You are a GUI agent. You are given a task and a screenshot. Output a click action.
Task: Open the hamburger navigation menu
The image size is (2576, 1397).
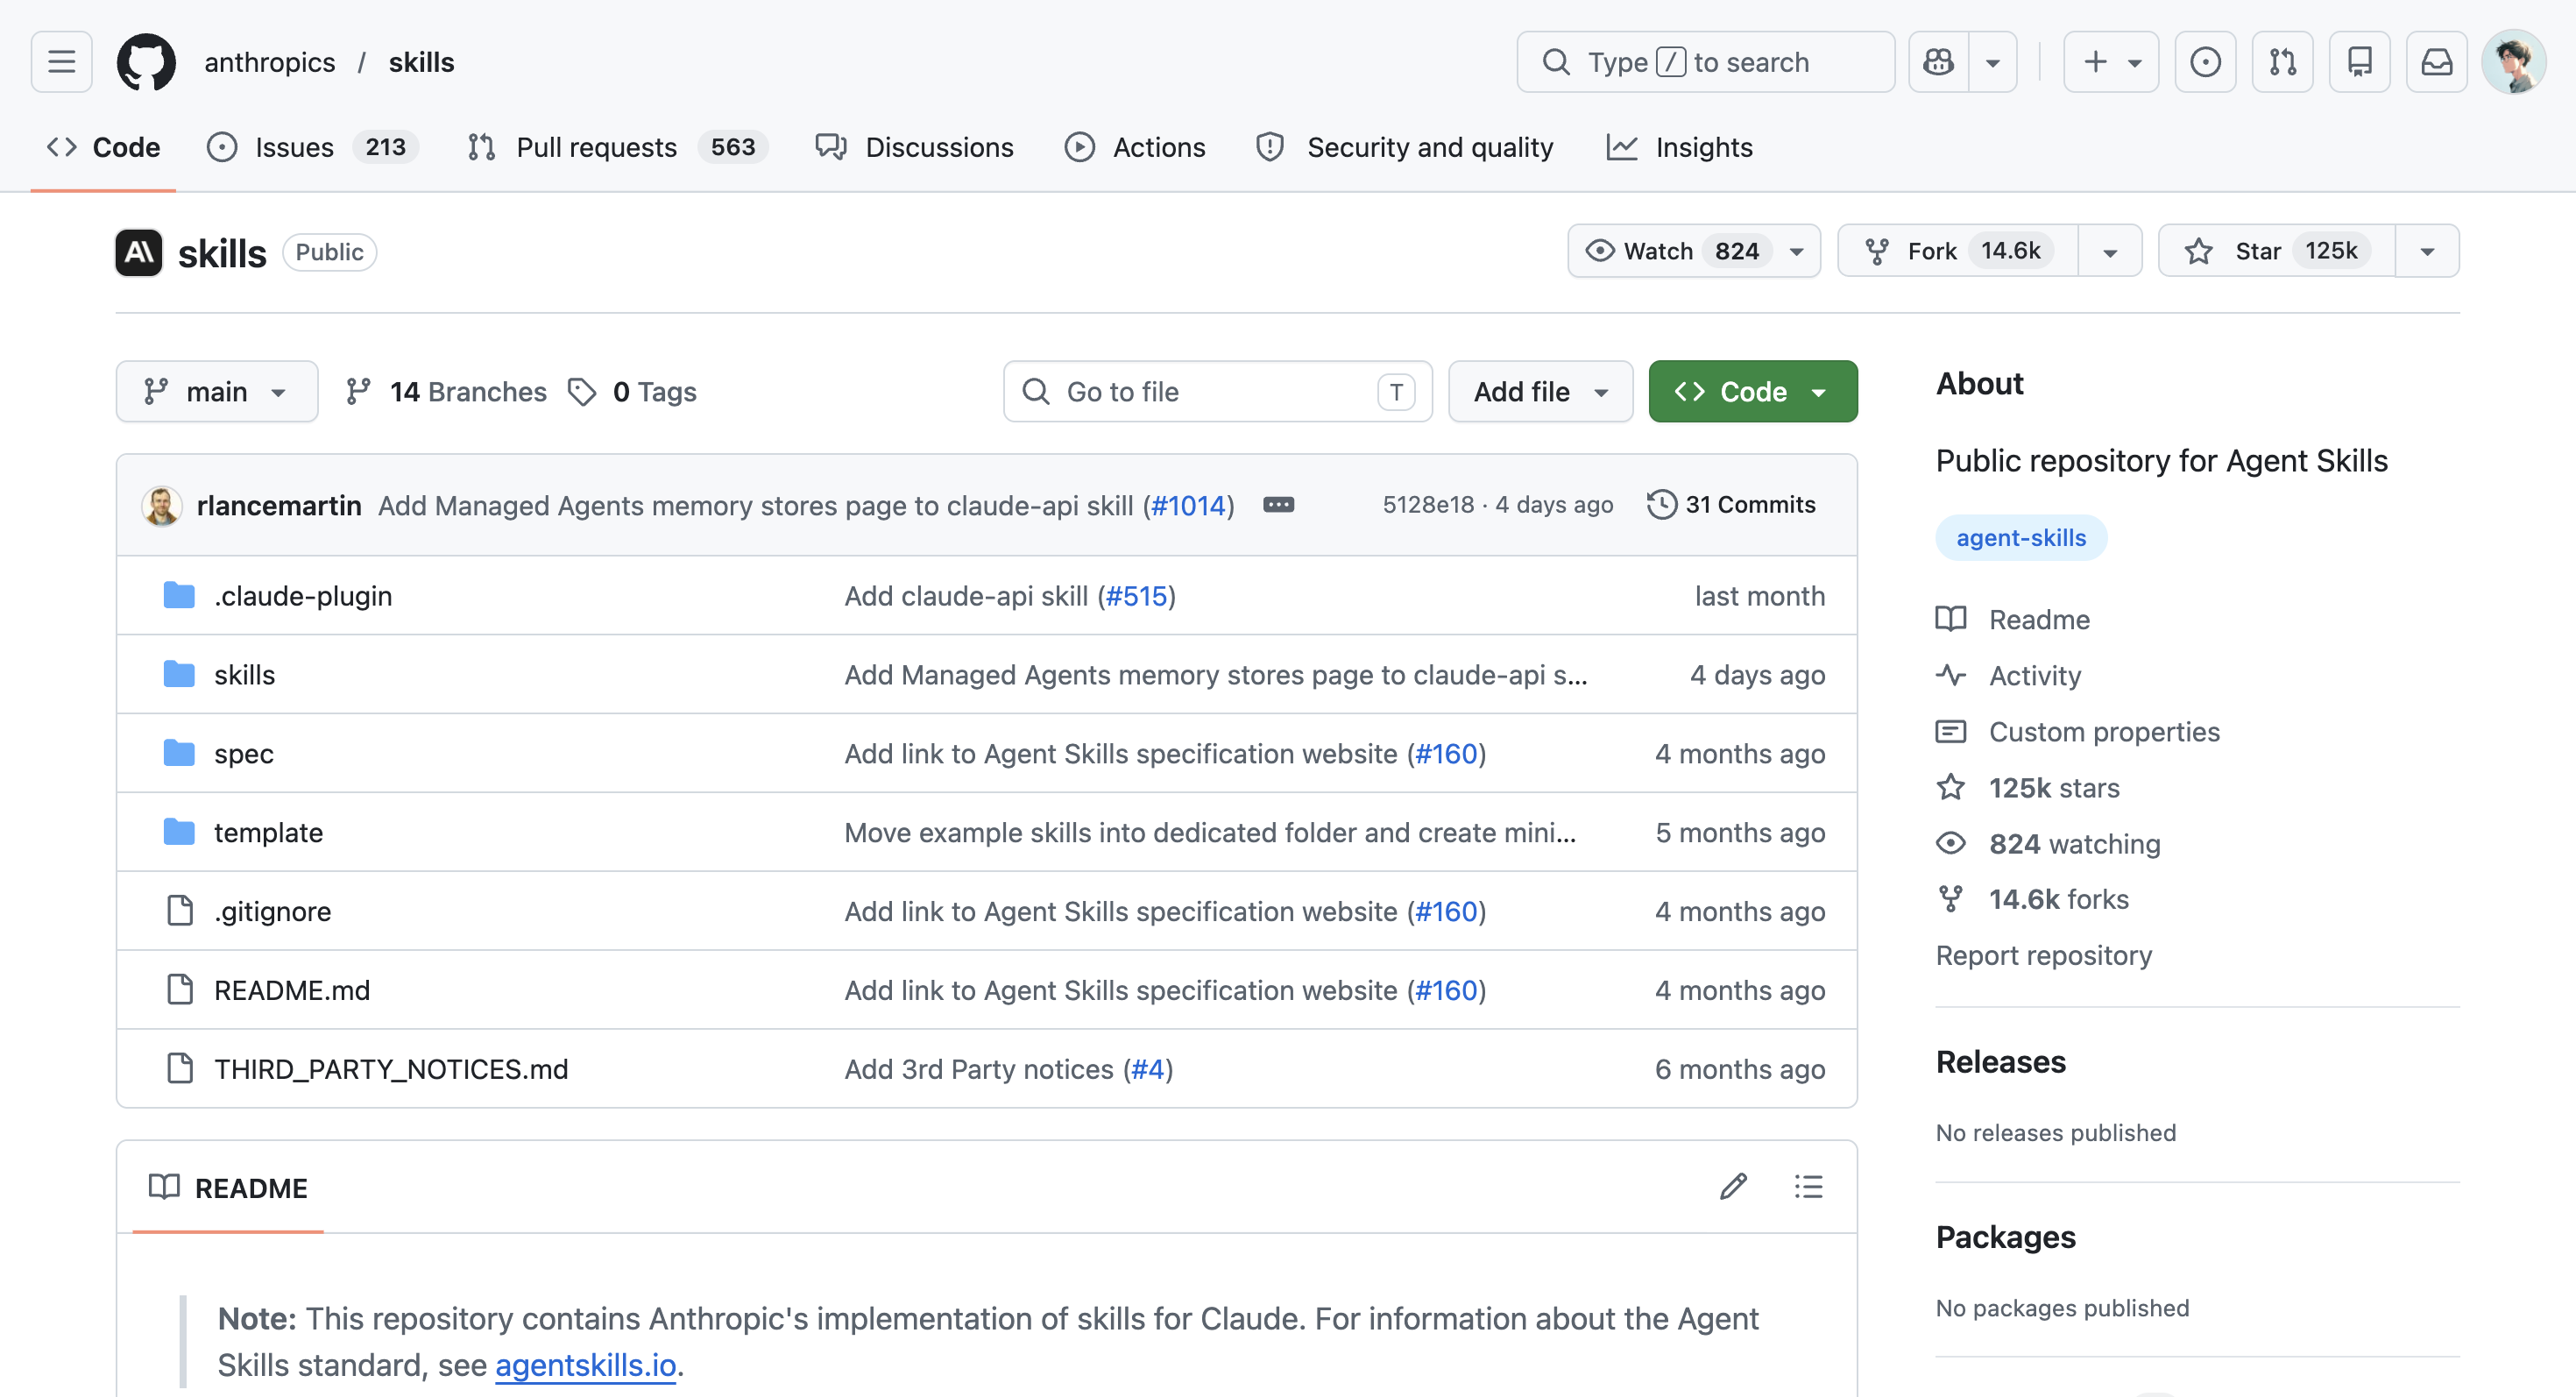(62, 62)
